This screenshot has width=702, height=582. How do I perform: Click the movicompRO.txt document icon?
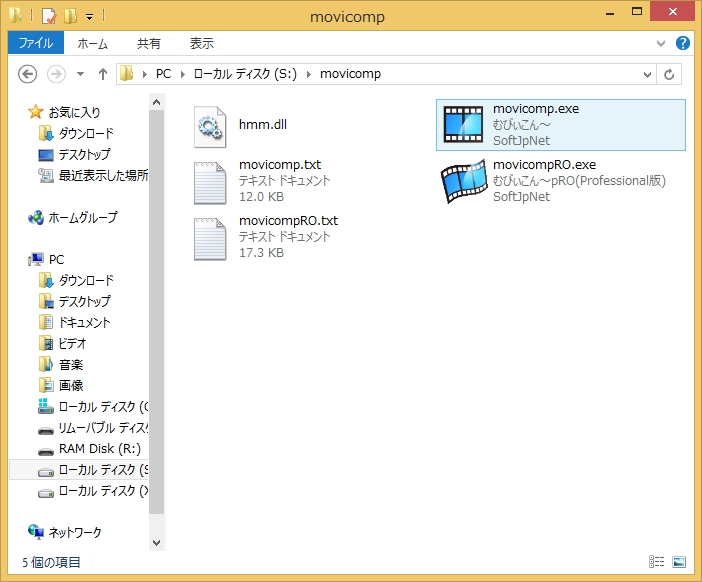pyautogui.click(x=210, y=239)
